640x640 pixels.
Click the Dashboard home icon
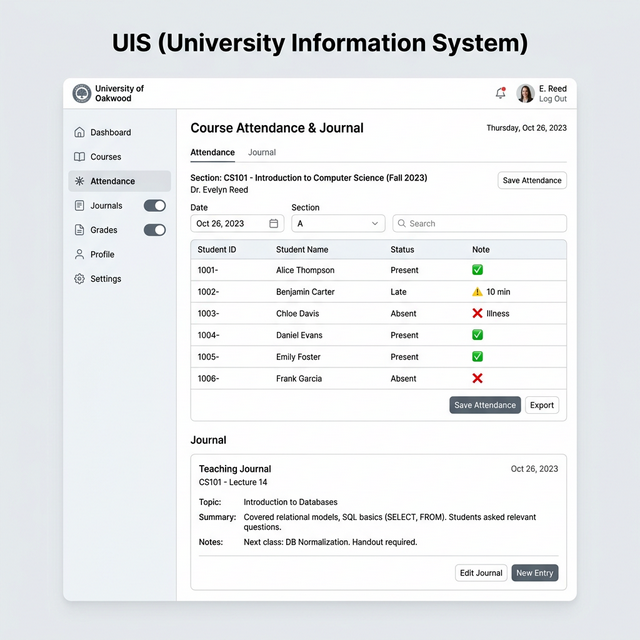click(x=80, y=132)
